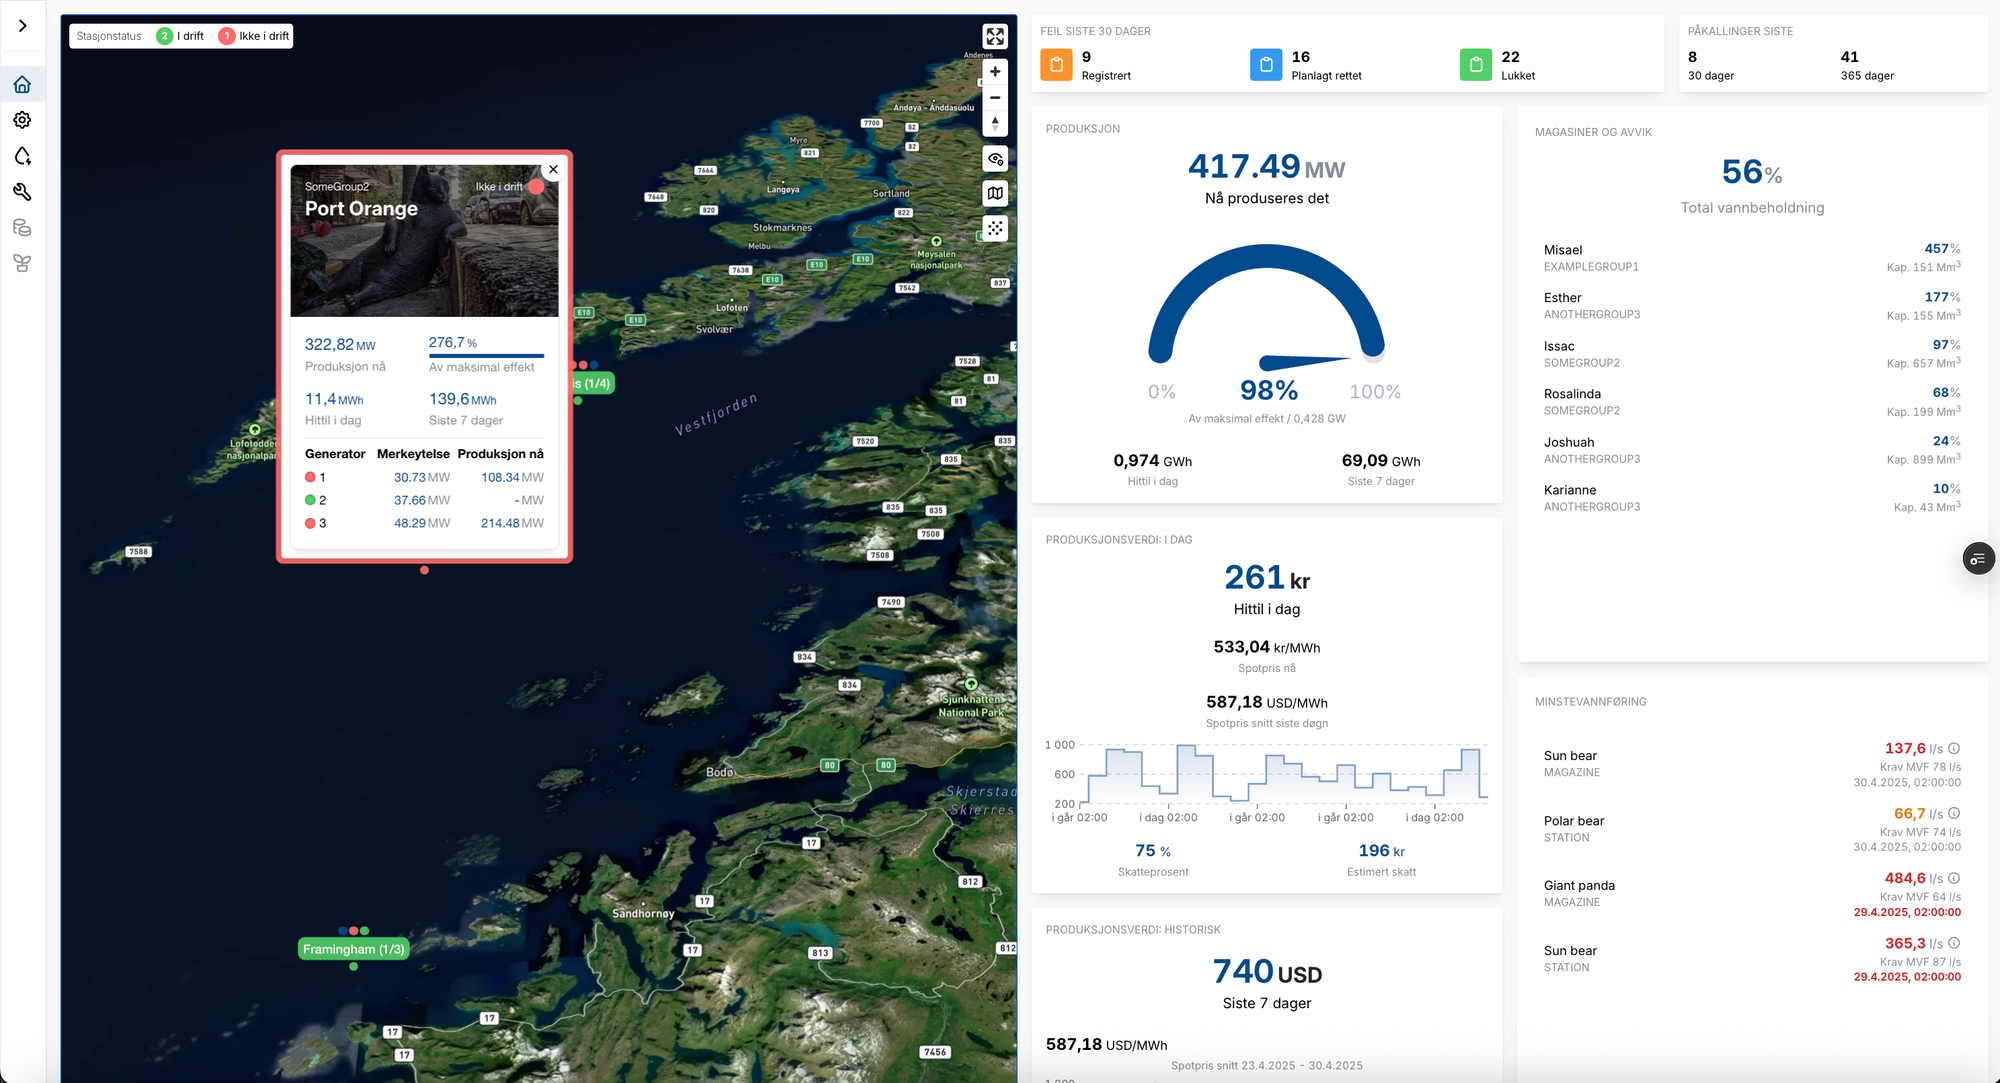Open the plant environment icon in sidebar

point(22,263)
